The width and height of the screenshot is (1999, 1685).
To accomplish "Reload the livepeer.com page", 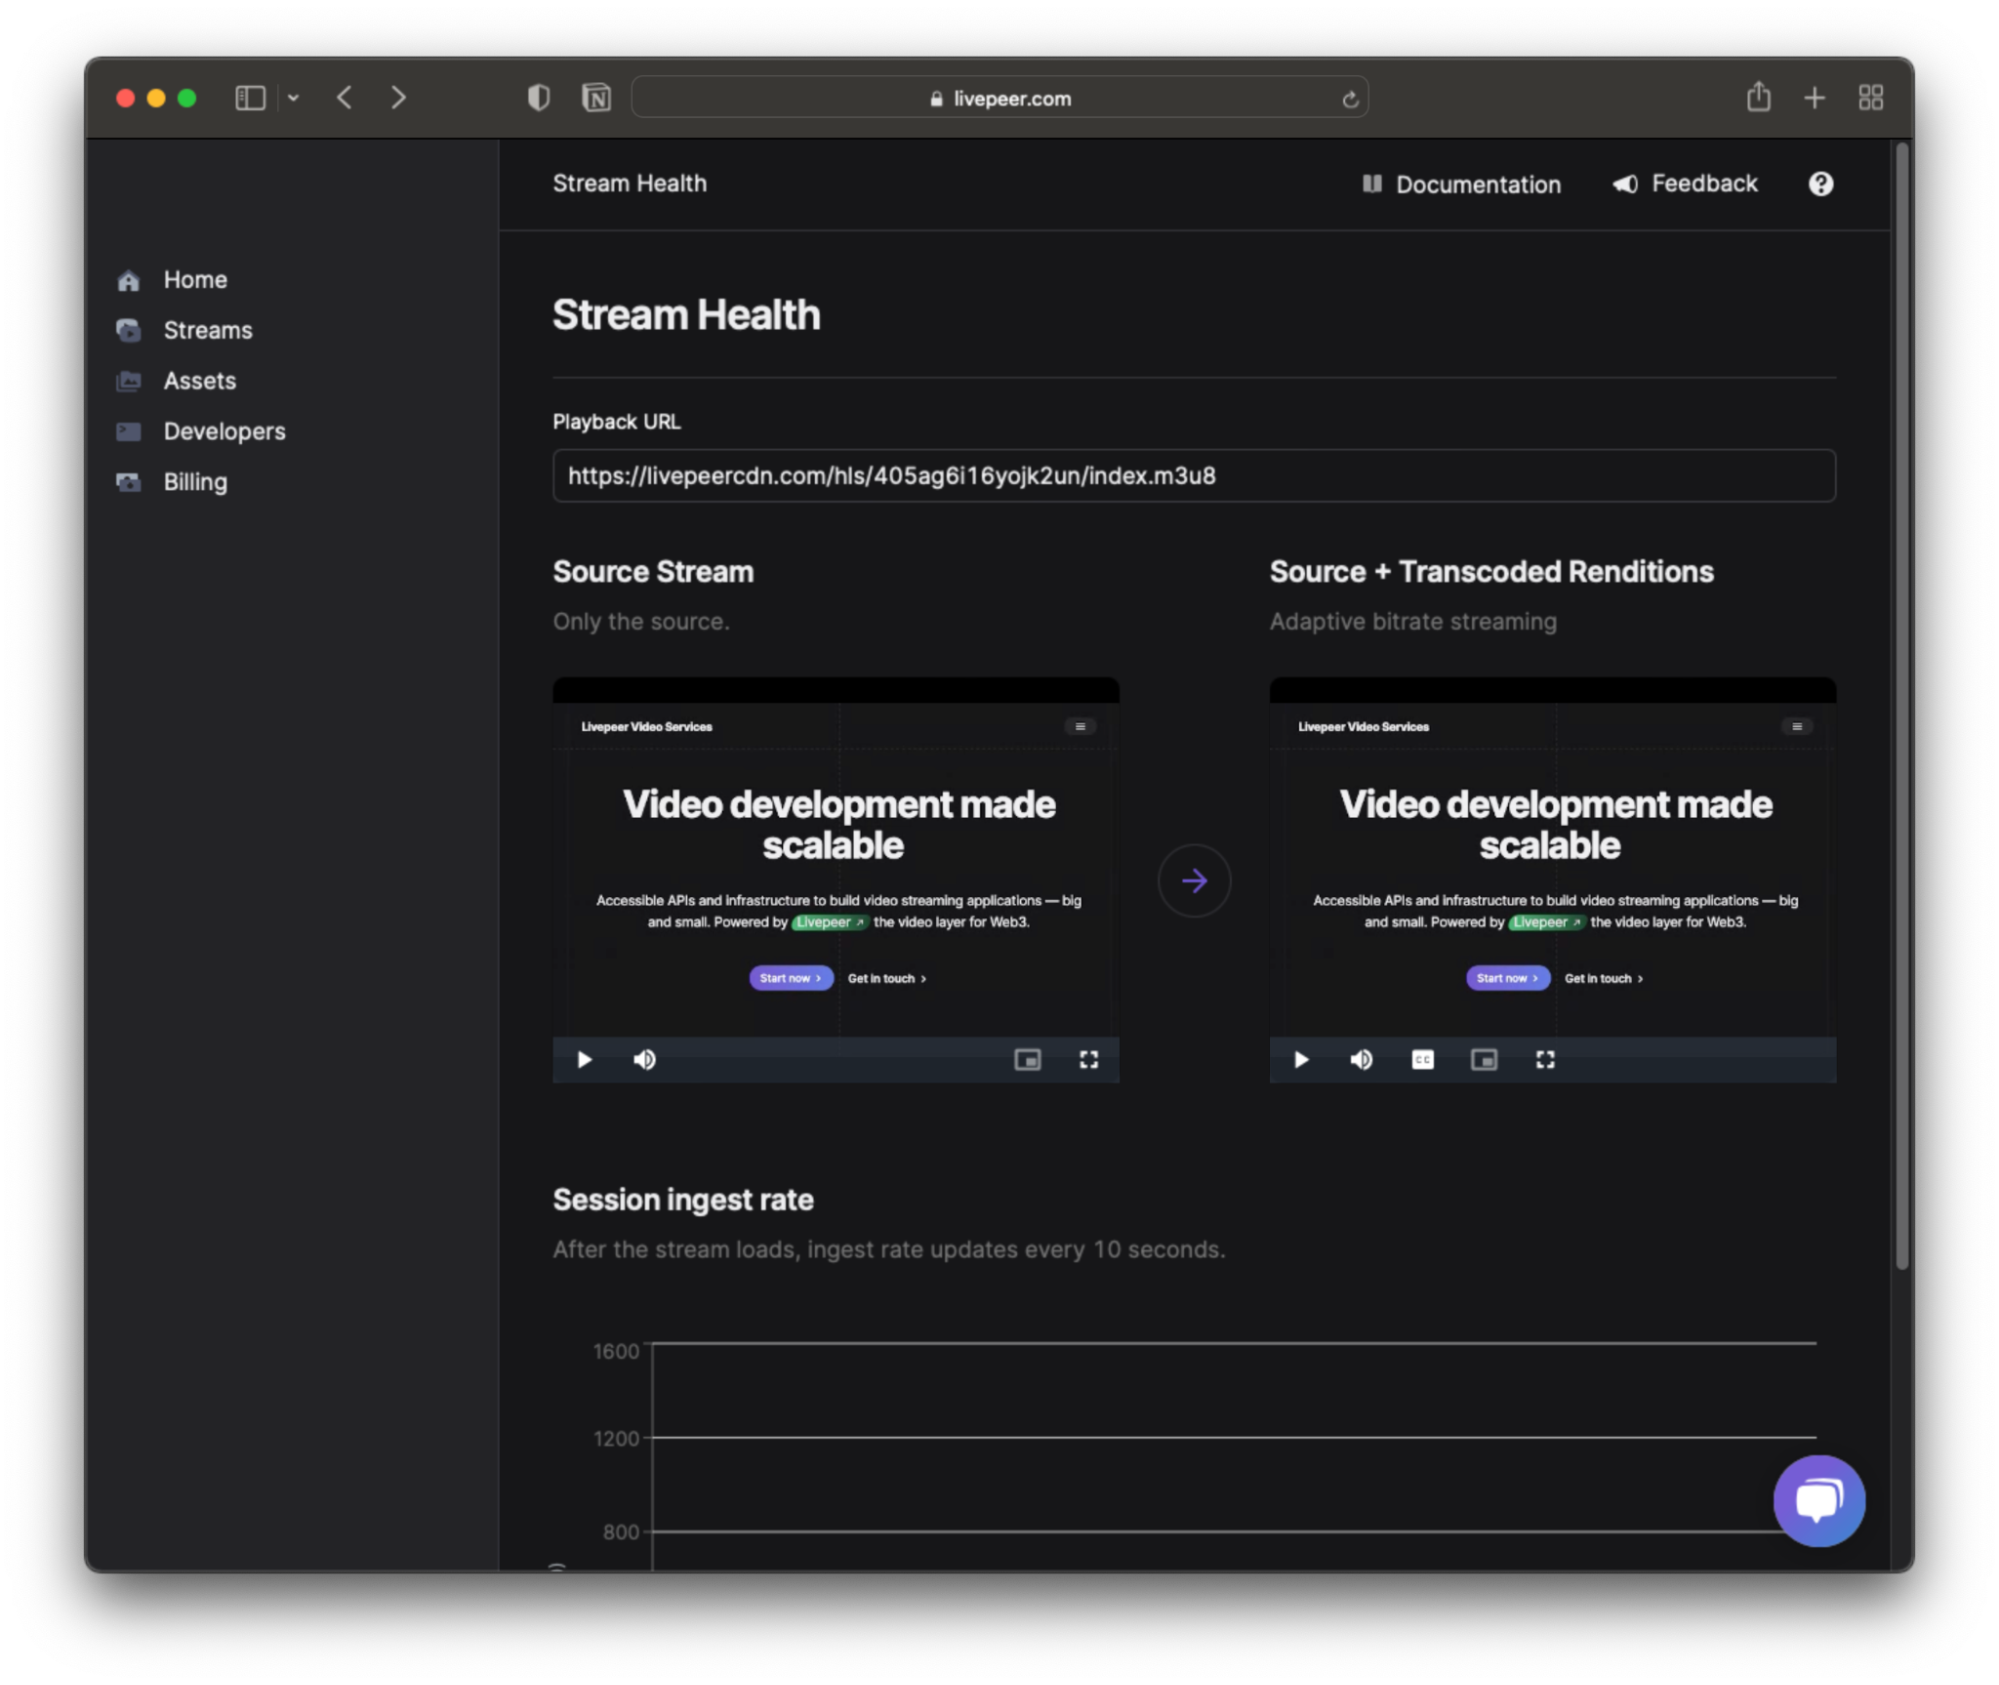I will coord(1349,99).
